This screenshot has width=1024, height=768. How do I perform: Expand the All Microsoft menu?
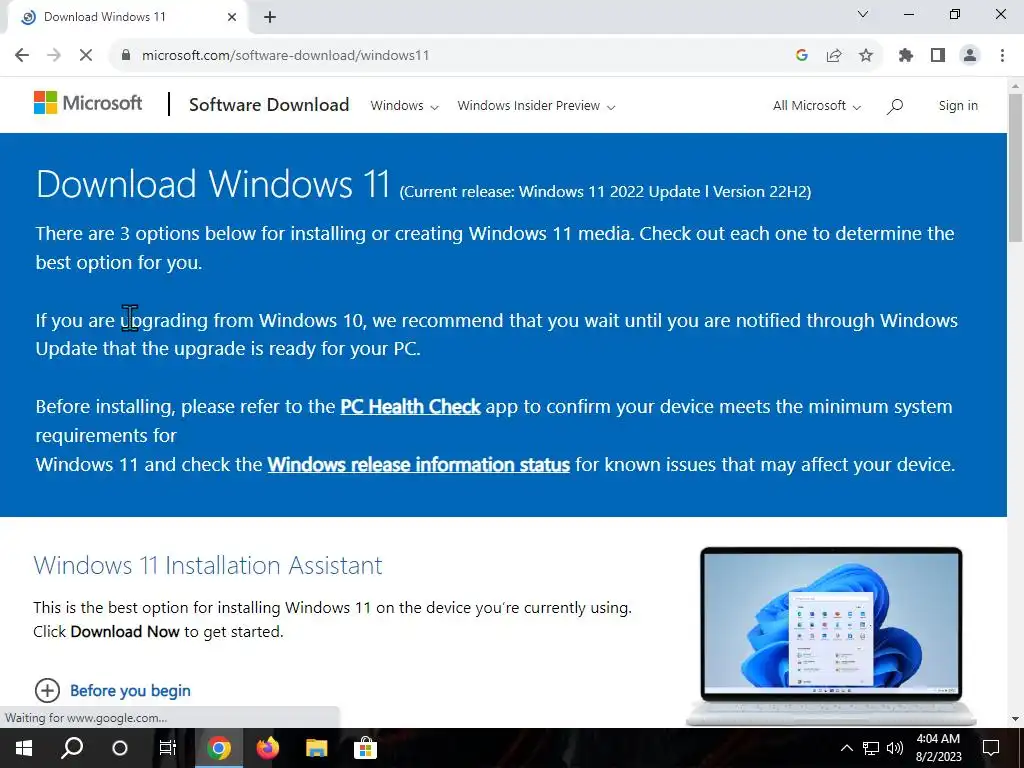coord(817,106)
